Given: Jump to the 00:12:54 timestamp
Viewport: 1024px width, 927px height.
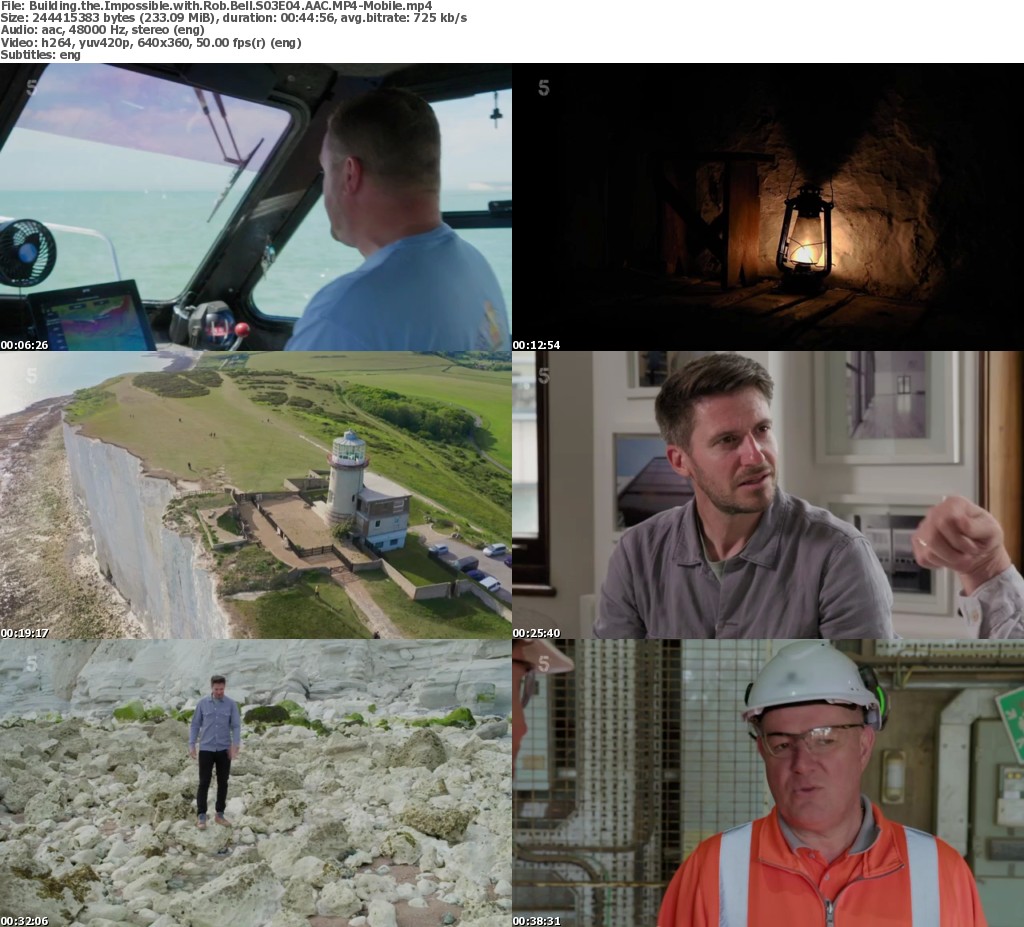Looking at the screenshot, I should 536,345.
